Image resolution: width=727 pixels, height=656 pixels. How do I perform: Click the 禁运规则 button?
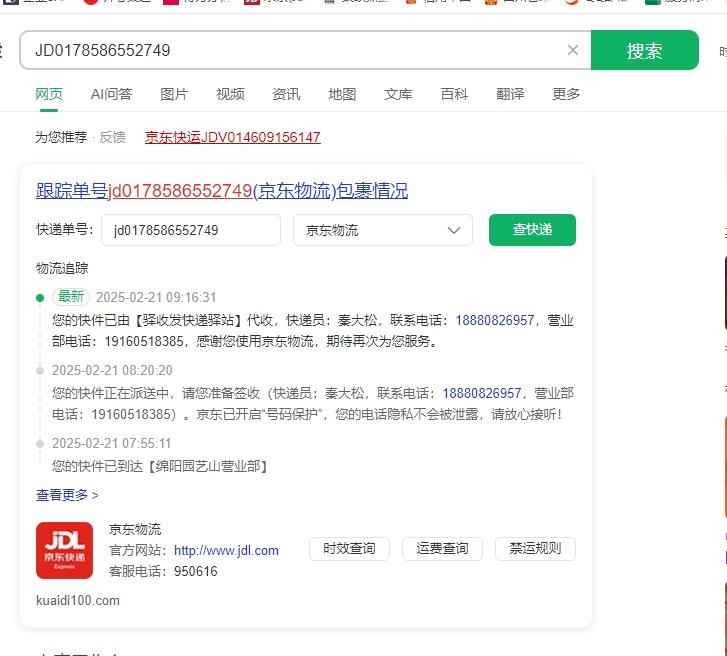536,549
